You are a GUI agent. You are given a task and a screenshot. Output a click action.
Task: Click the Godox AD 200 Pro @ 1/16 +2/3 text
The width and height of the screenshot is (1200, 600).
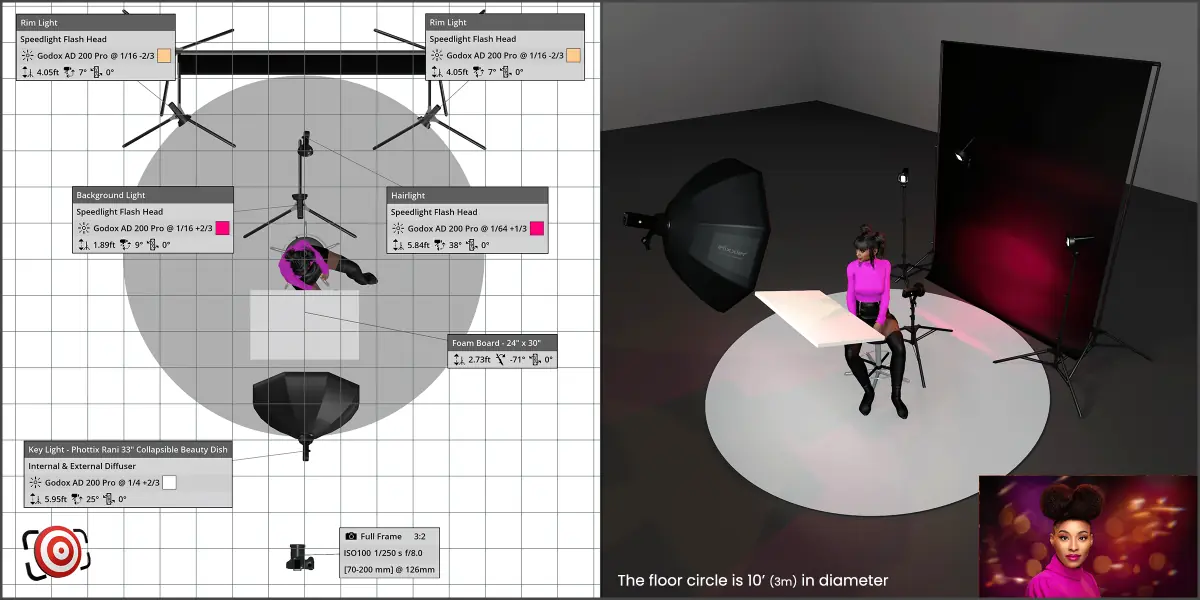pos(153,229)
